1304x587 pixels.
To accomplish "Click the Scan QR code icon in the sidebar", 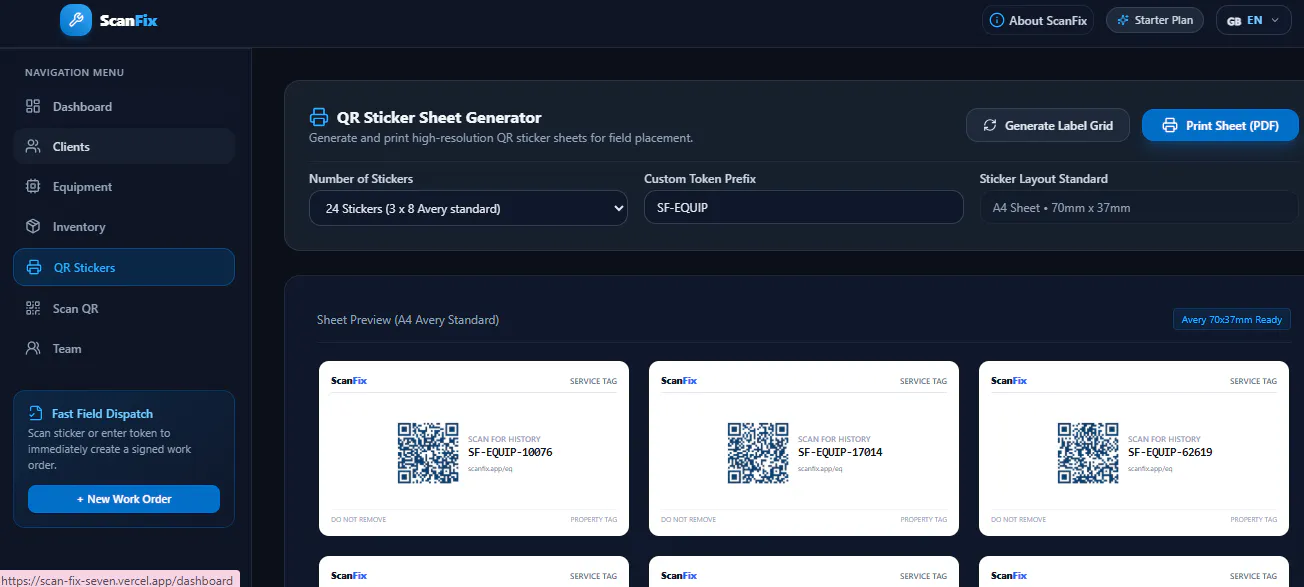I will tap(33, 309).
